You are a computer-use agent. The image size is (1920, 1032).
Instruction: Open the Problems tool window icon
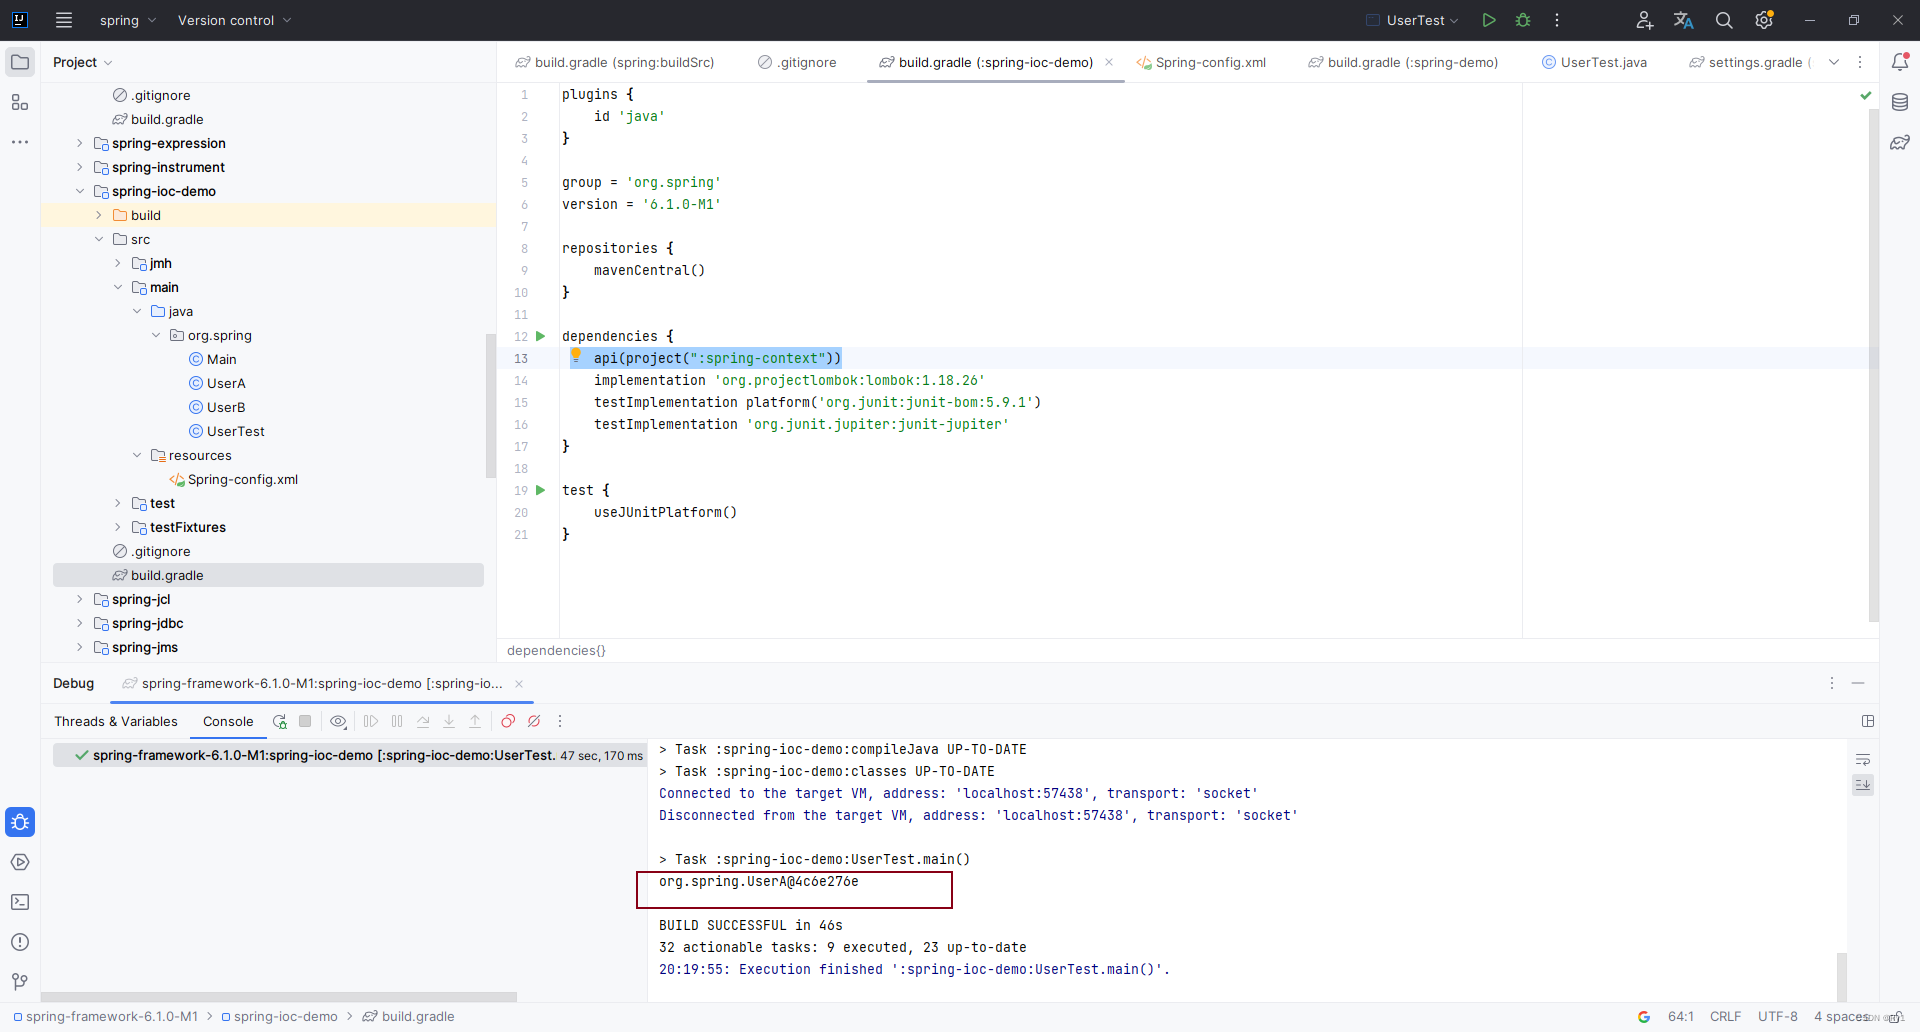[20, 942]
